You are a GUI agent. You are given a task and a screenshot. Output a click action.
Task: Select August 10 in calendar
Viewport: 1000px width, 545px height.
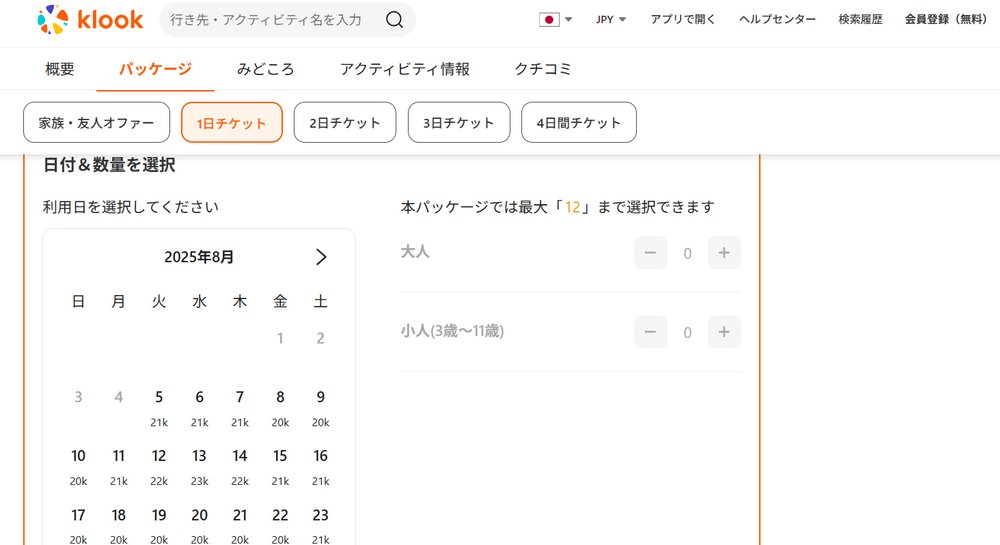point(78,467)
